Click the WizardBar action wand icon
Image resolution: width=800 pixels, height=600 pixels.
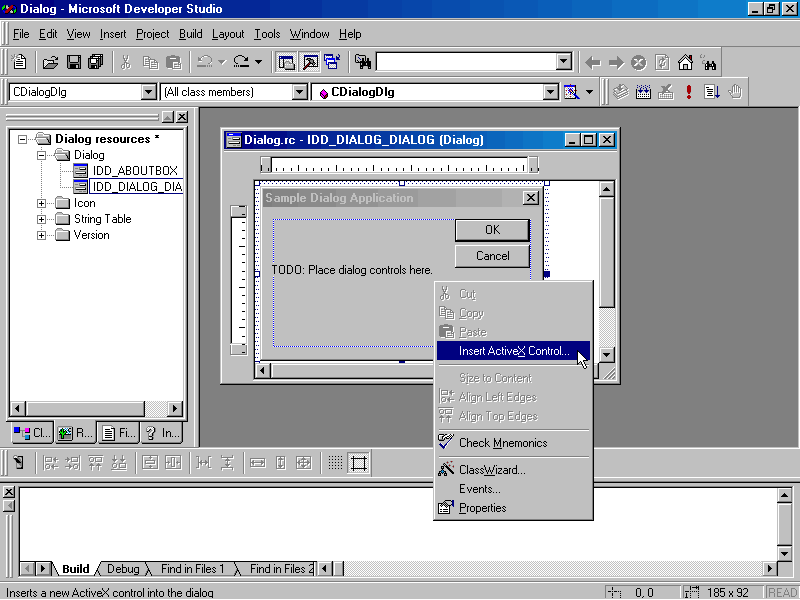click(x=571, y=92)
